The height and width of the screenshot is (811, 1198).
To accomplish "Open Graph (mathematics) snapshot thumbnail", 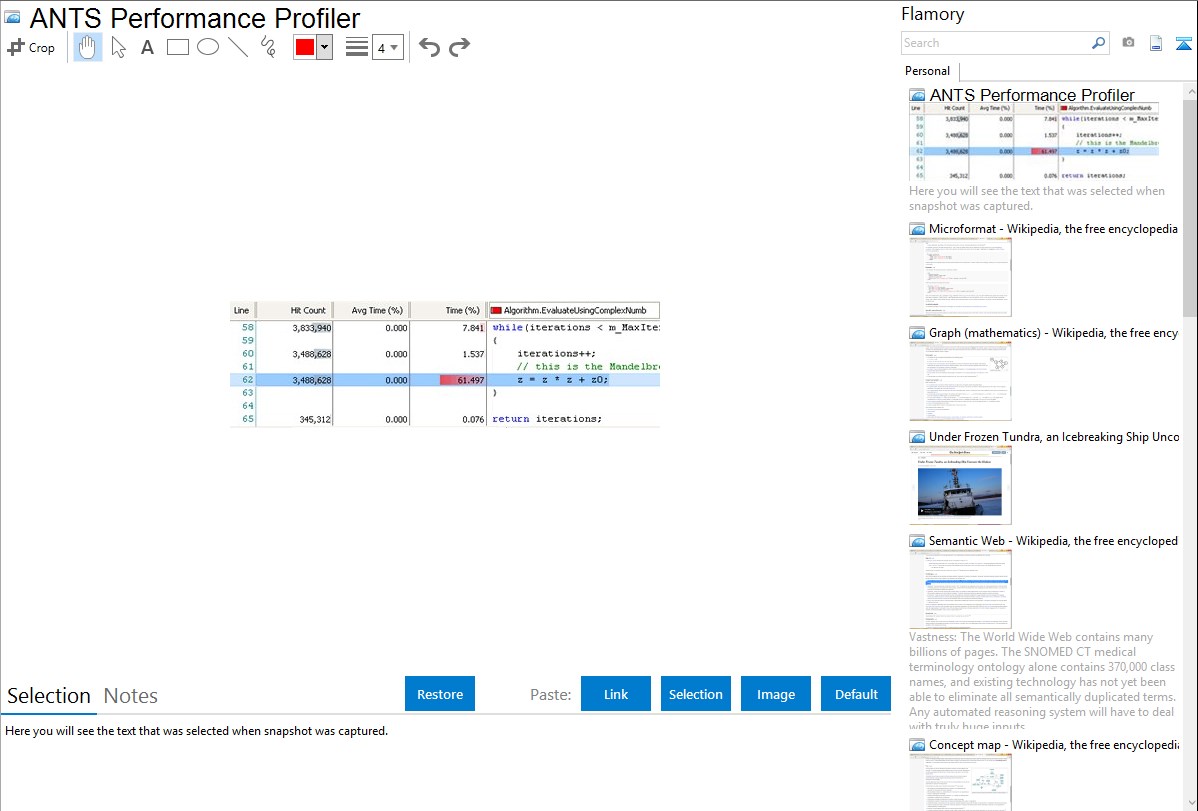I will click(960, 381).
